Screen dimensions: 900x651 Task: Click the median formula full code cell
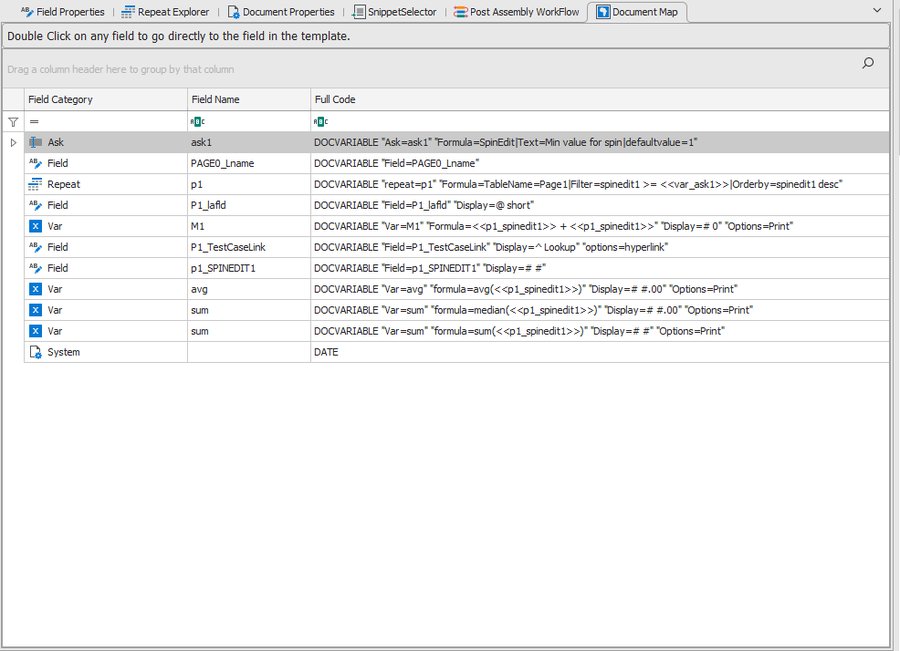(x=600, y=310)
